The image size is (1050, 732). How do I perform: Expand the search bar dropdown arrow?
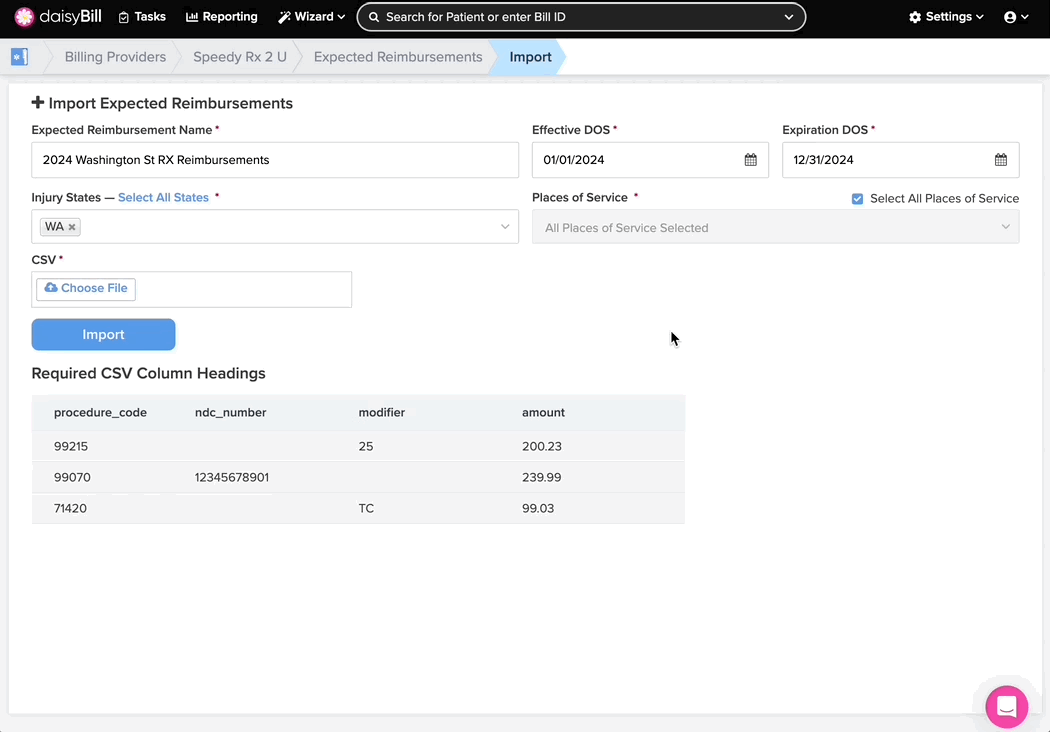[x=789, y=17]
